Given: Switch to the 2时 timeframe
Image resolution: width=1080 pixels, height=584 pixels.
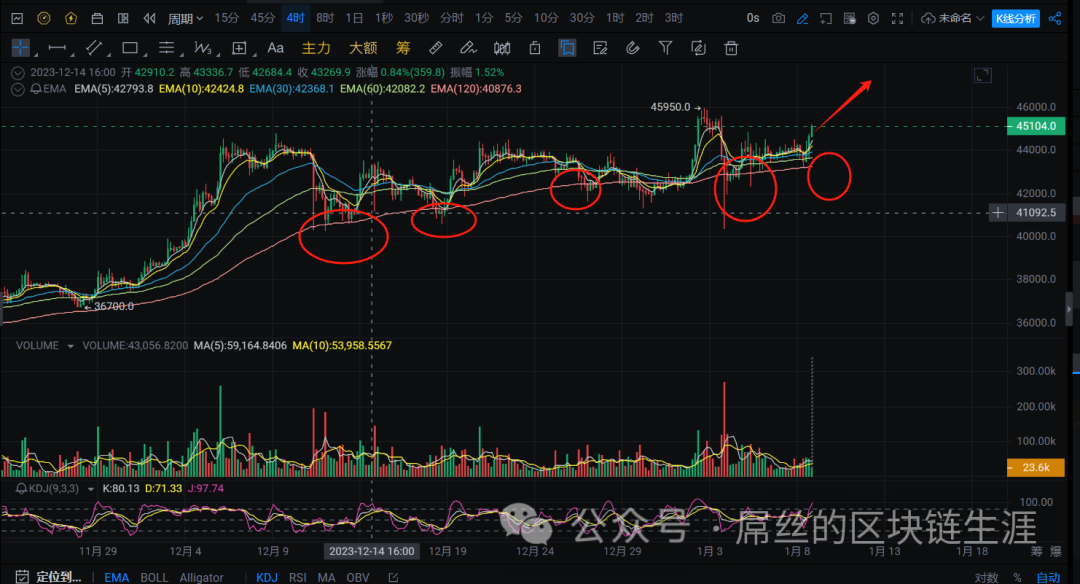Looking at the screenshot, I should (644, 18).
